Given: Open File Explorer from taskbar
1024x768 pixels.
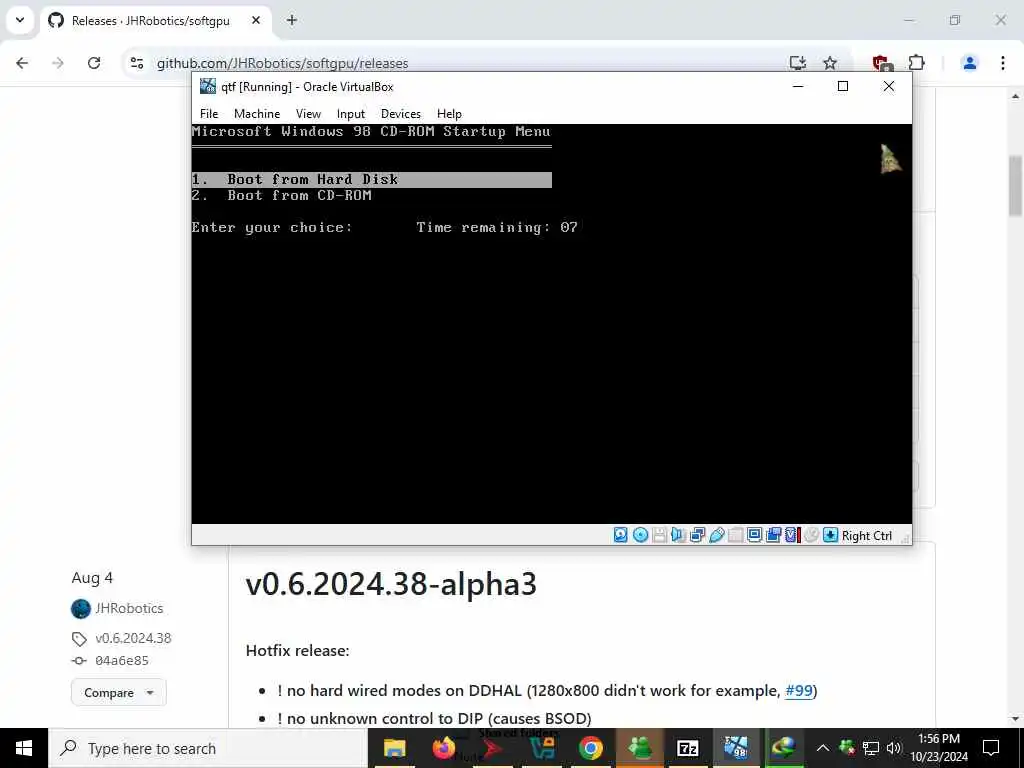Looking at the screenshot, I should [394, 748].
